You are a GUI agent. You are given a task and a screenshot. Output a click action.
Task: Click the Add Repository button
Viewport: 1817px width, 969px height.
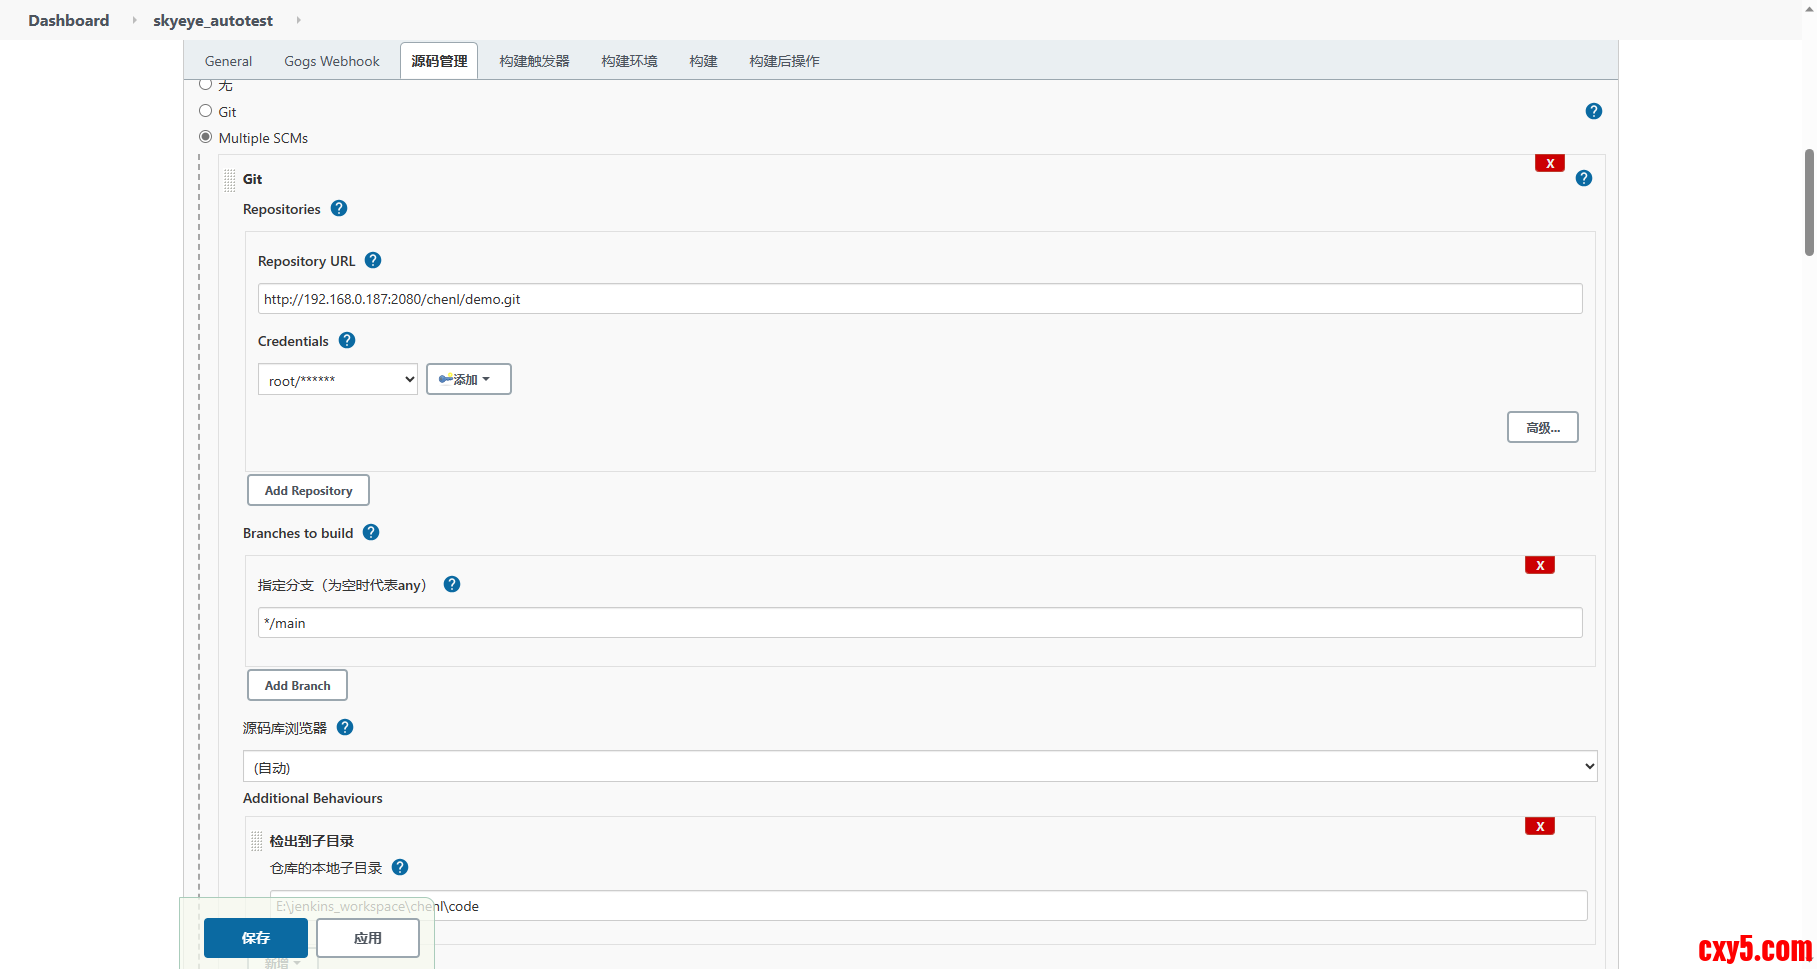[308, 491]
